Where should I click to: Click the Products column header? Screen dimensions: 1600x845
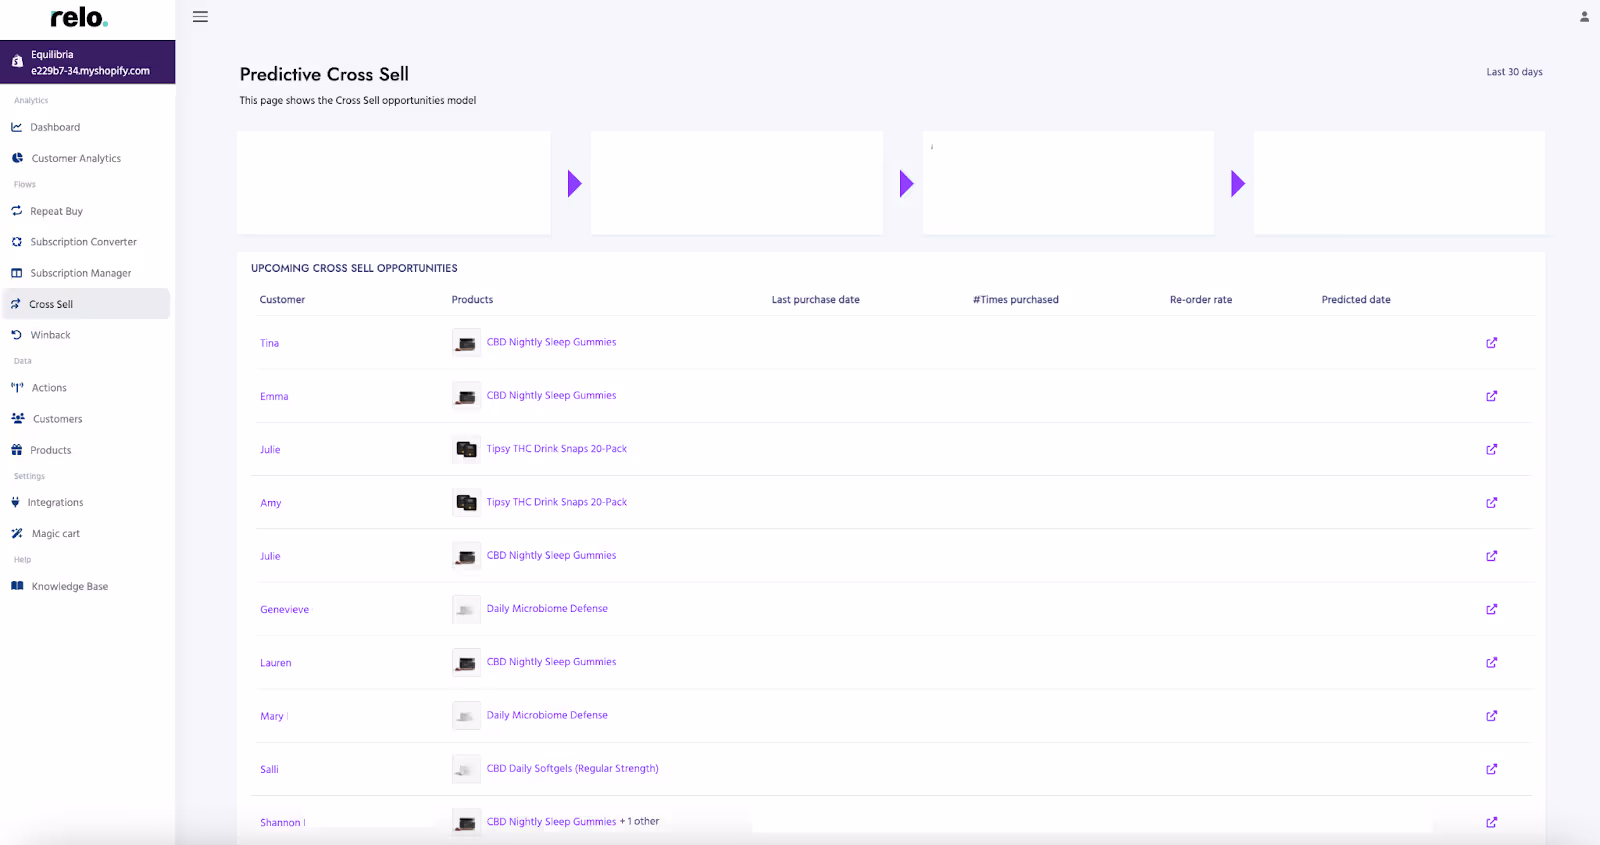472,299
